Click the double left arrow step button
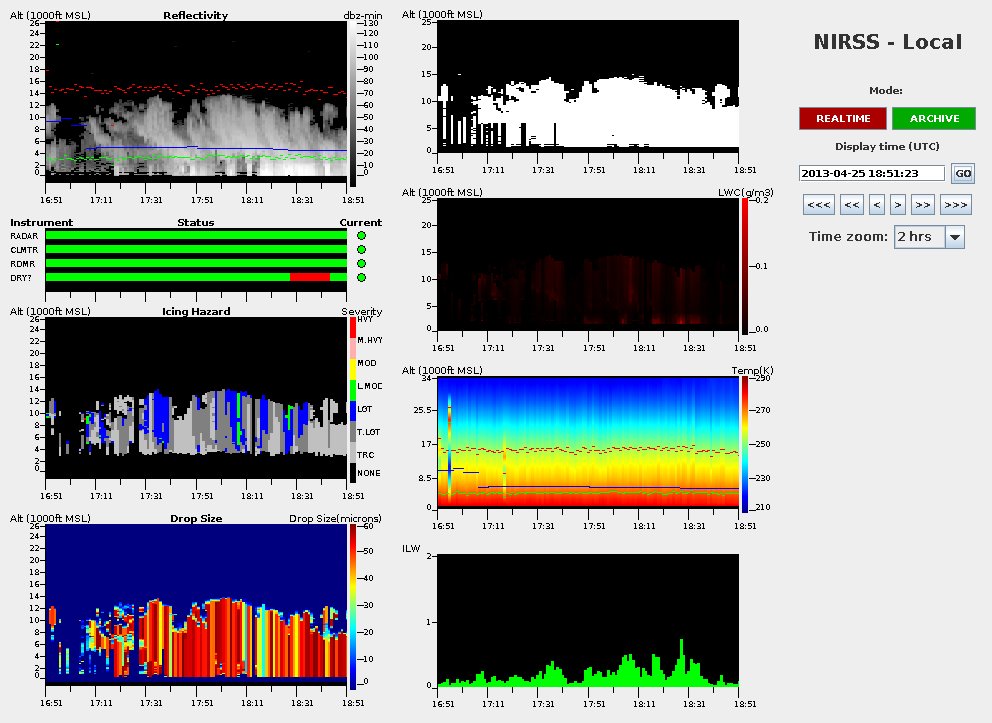Image resolution: width=992 pixels, height=723 pixels. point(852,205)
